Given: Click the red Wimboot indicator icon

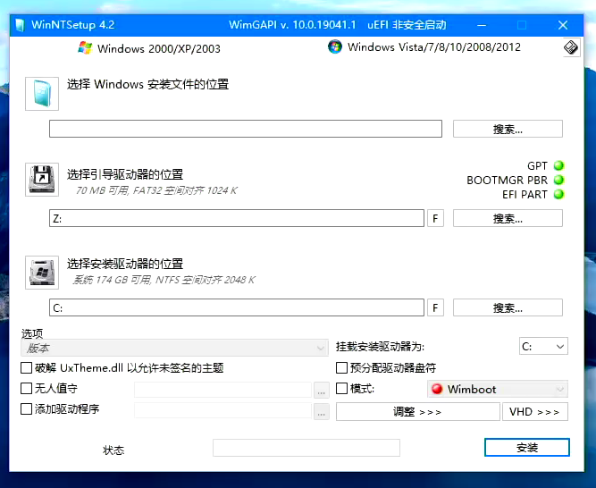Looking at the screenshot, I should [437, 389].
